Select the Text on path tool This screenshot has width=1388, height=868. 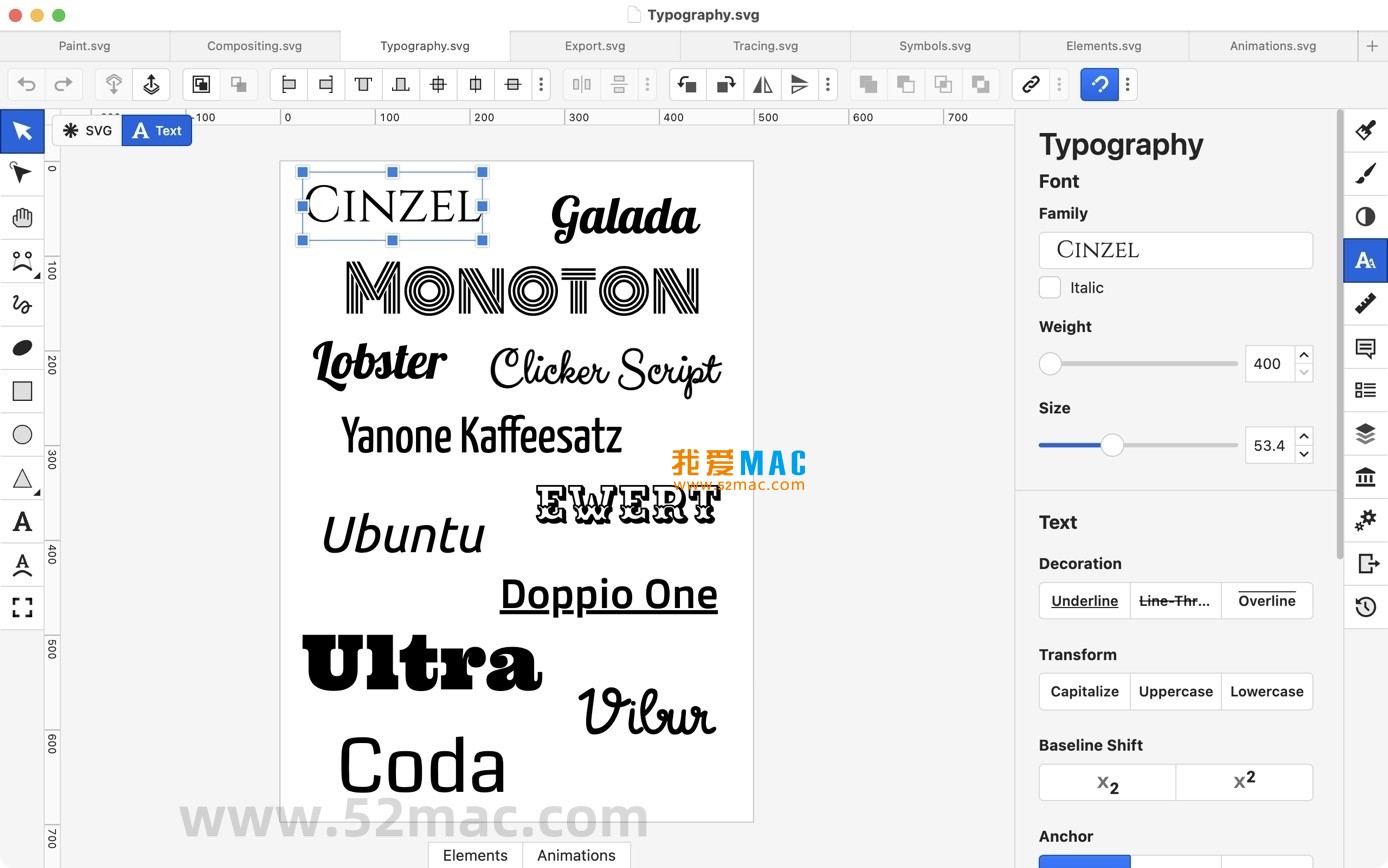click(22, 564)
